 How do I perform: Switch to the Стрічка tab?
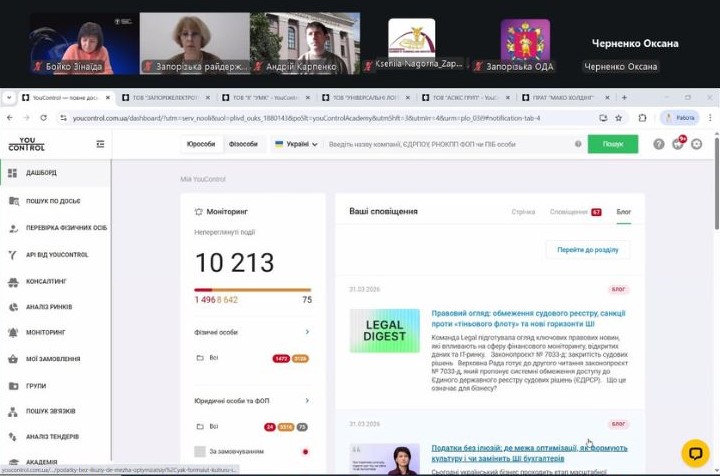(x=523, y=212)
